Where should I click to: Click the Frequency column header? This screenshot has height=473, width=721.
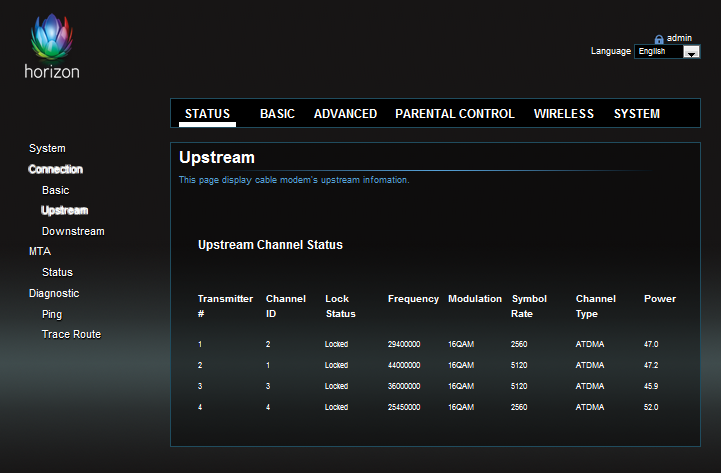click(x=413, y=299)
